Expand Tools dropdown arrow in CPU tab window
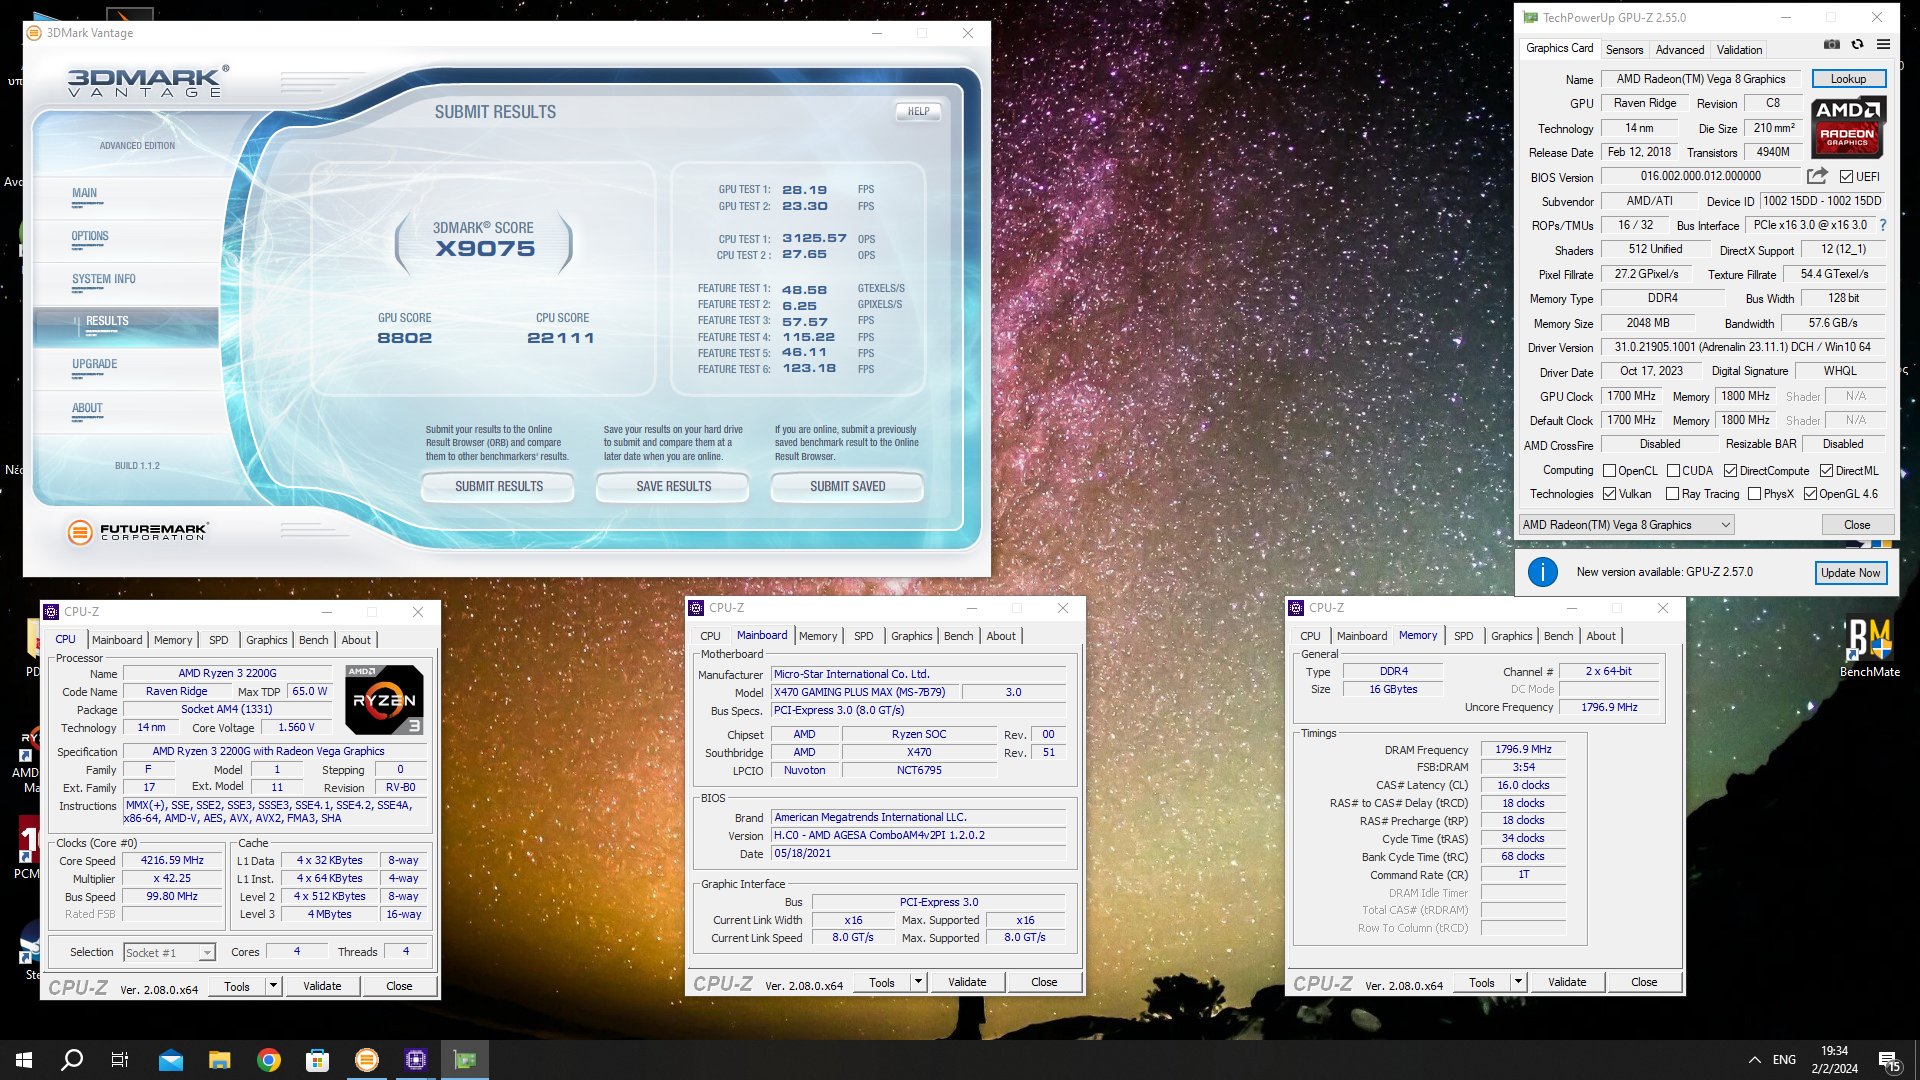Screen dimensions: 1920x1080 (273, 986)
